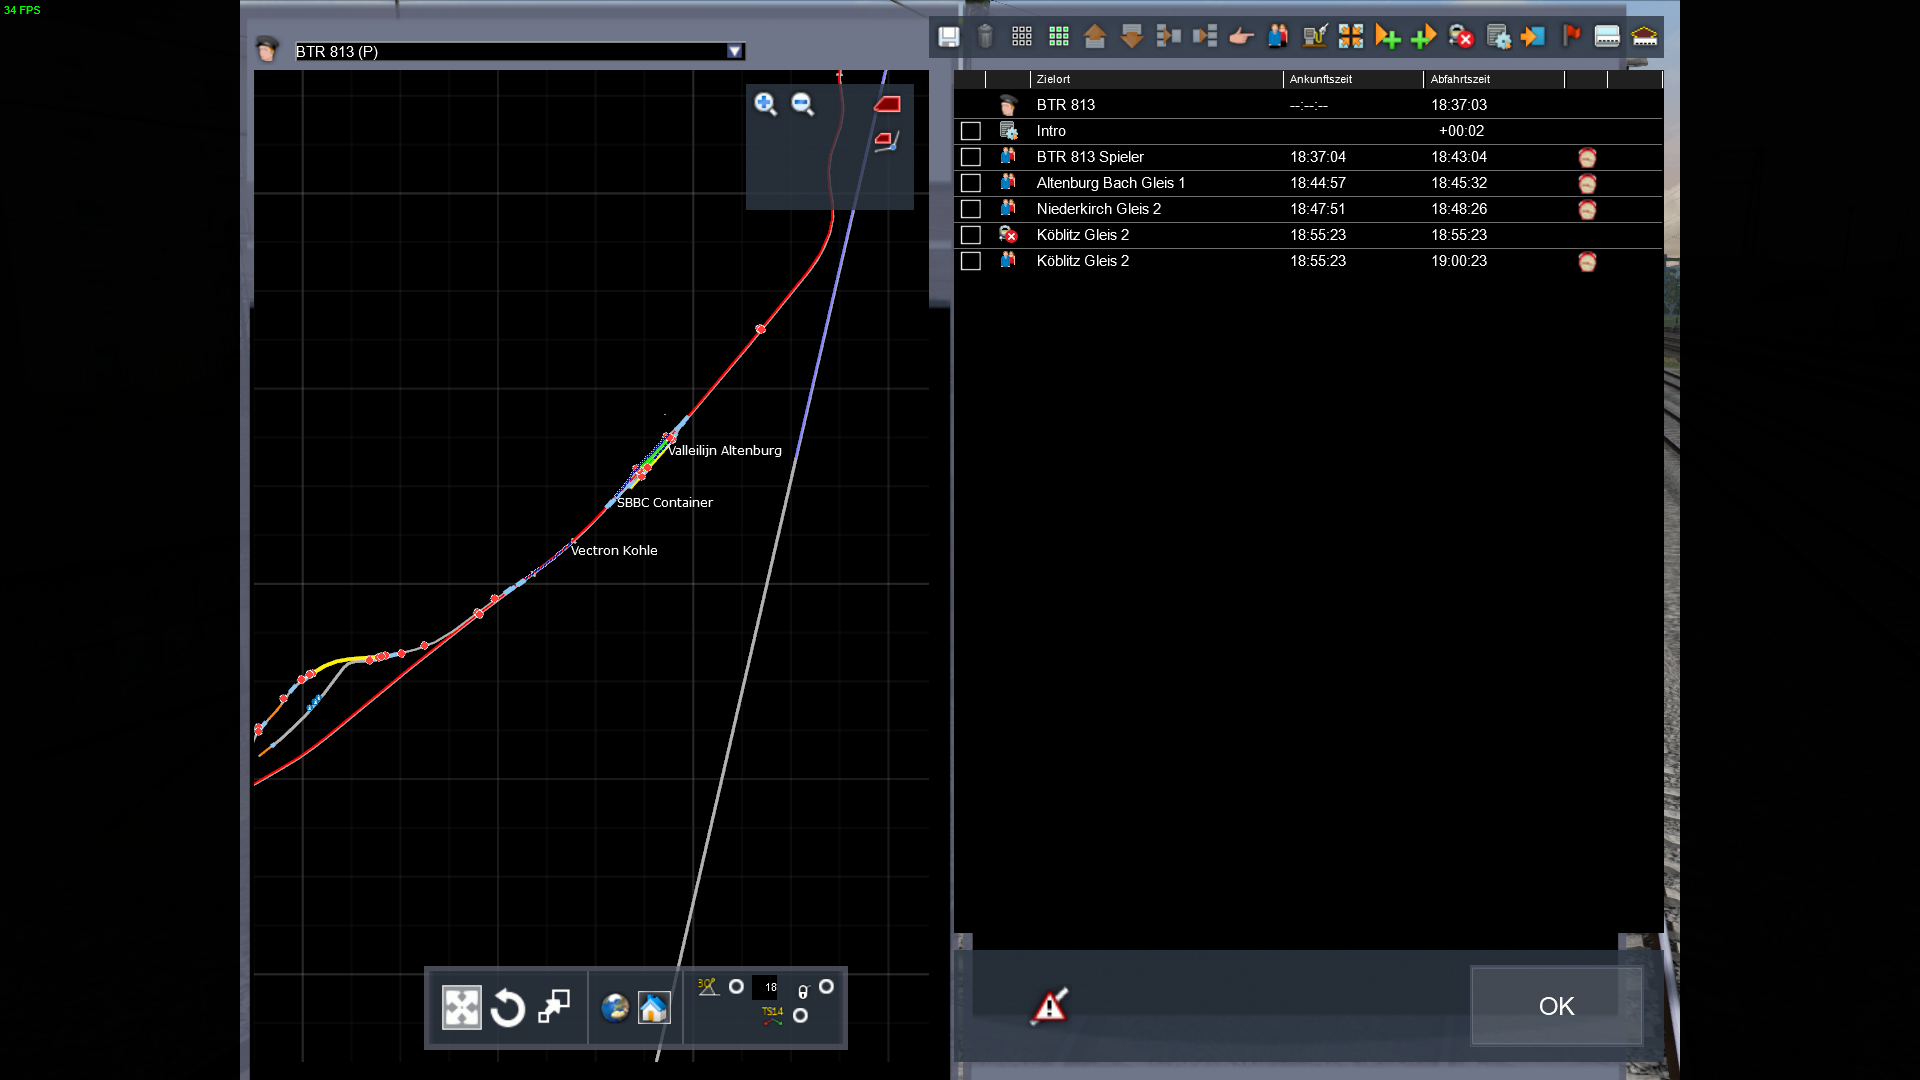
Task: Toggle the TS14 axis radio option
Action: [x=800, y=1016]
